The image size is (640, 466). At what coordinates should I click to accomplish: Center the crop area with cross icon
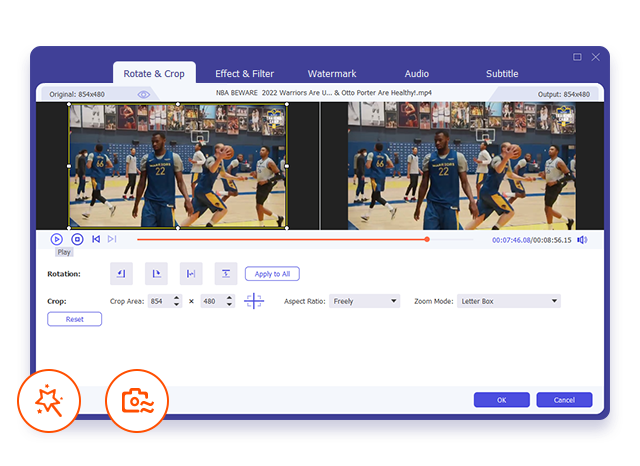pyautogui.click(x=255, y=301)
